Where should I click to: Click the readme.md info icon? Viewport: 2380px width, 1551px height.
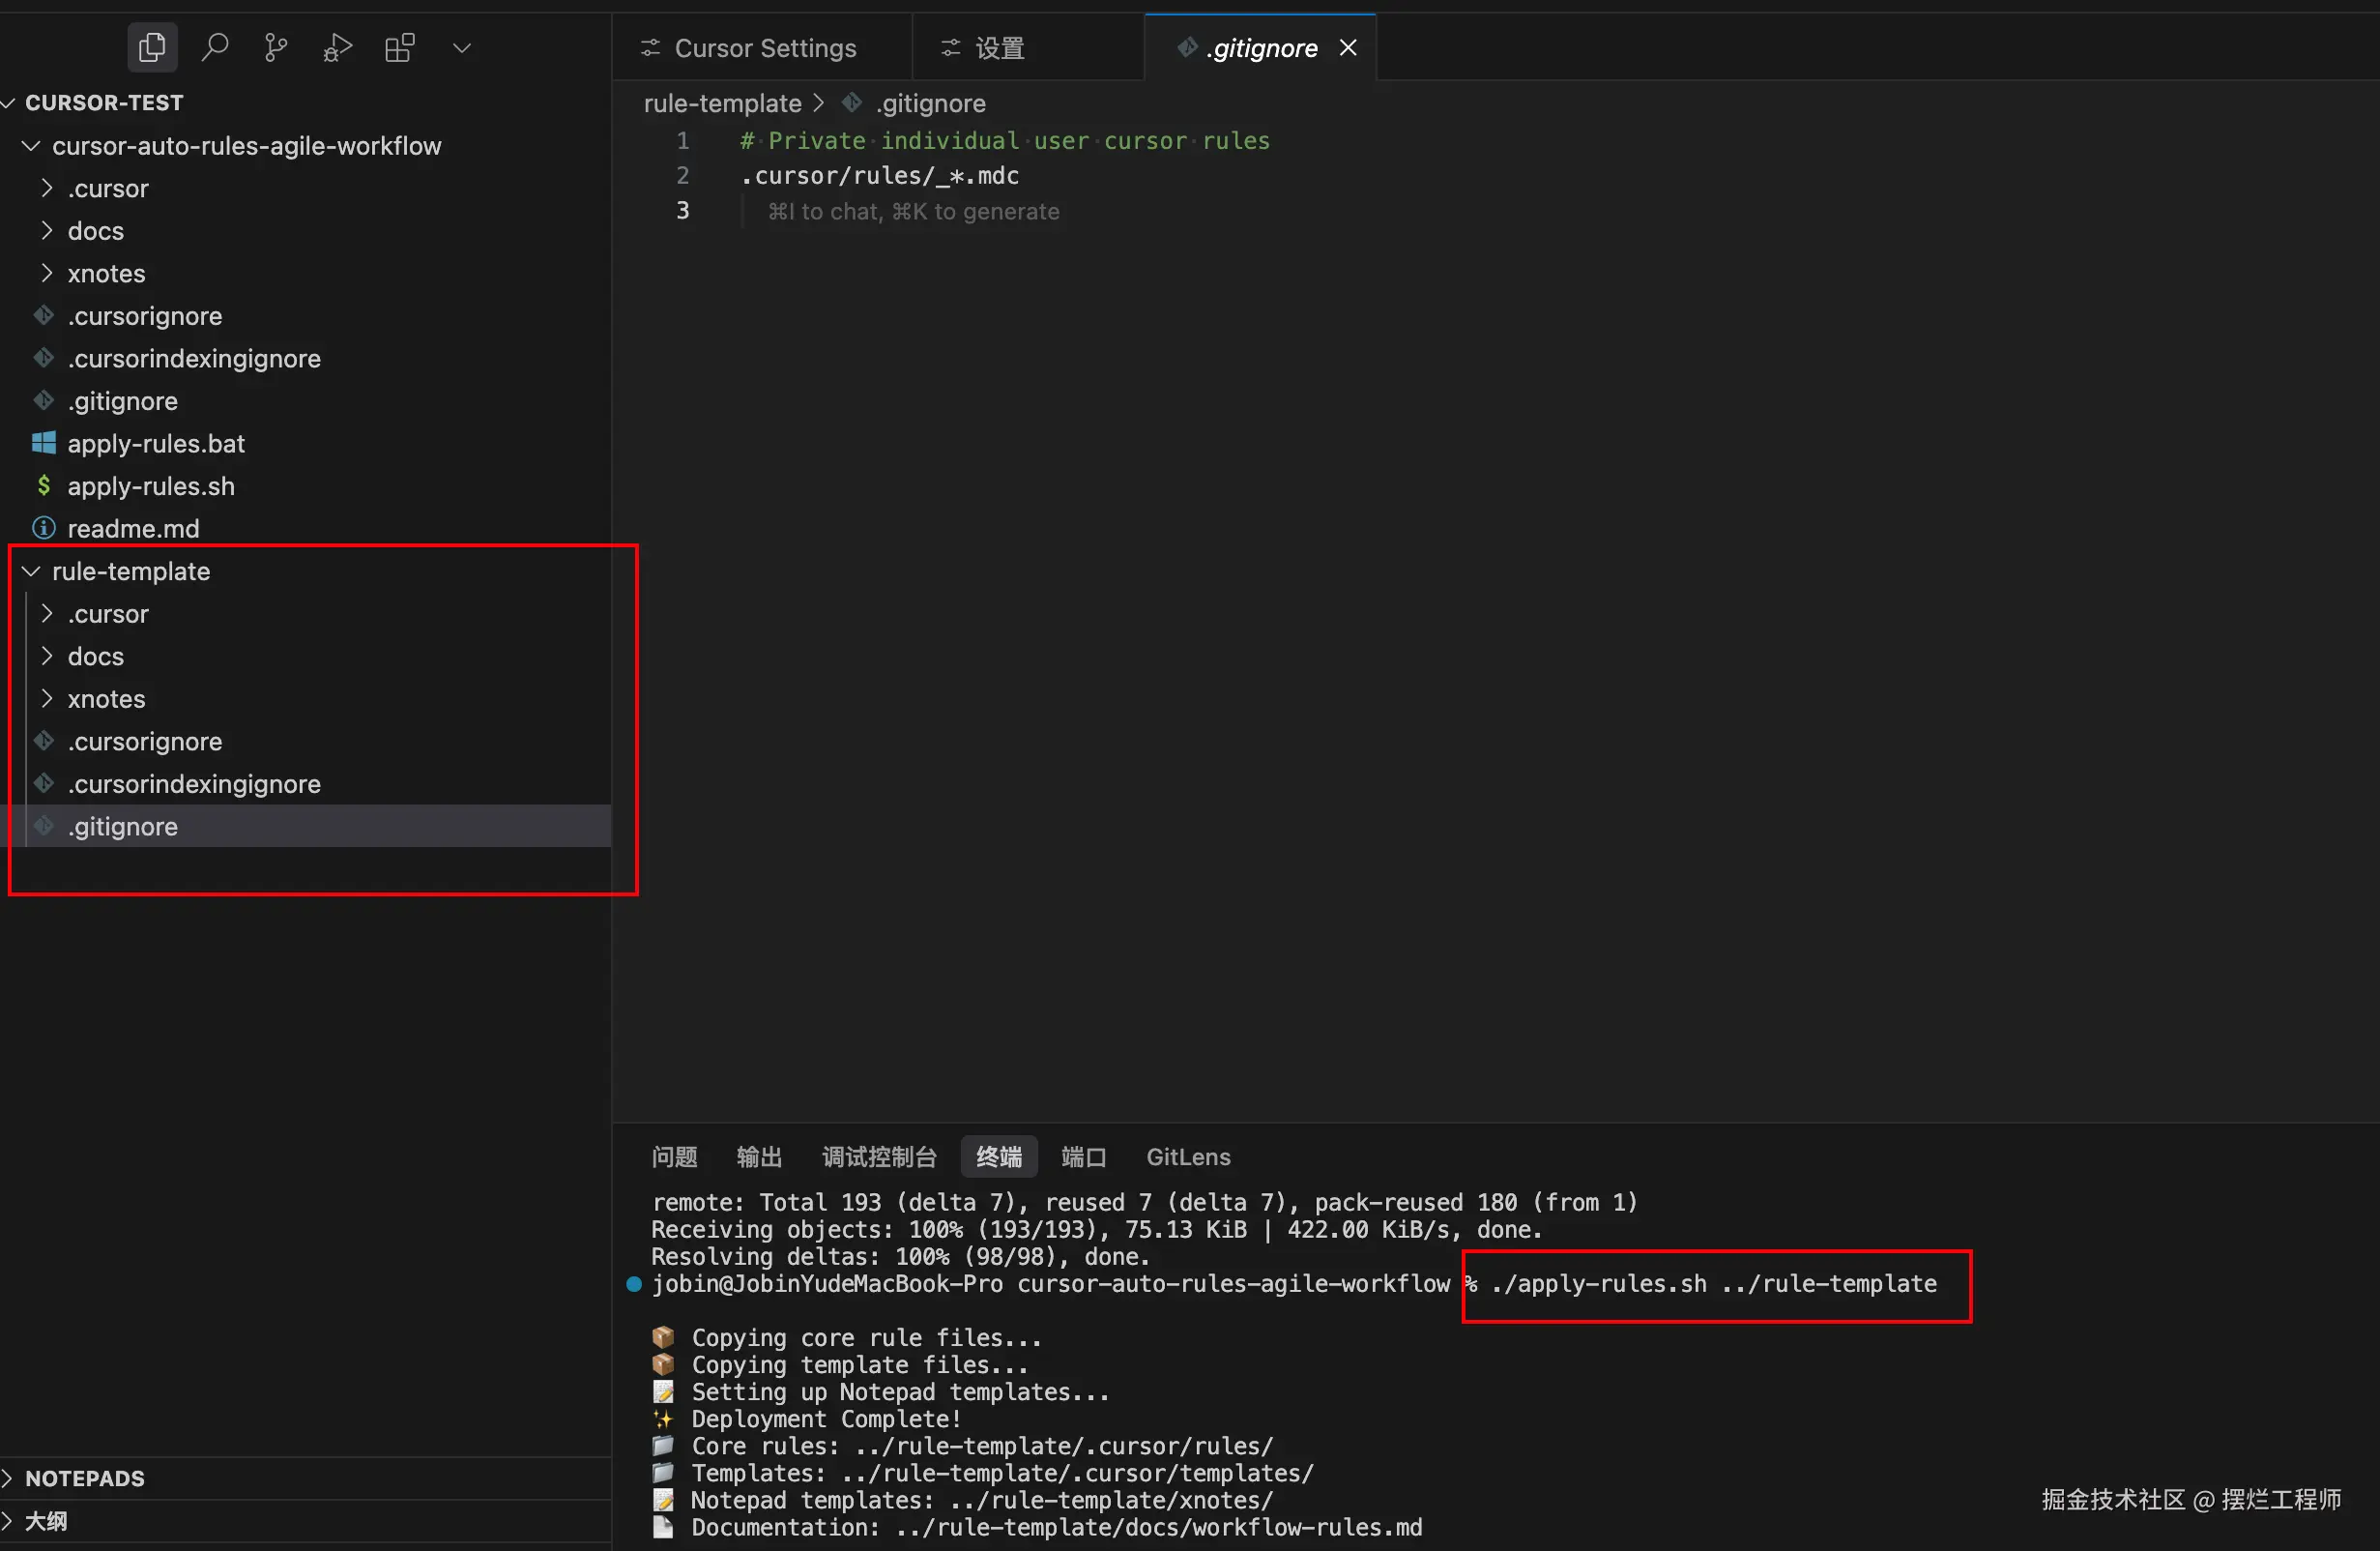(44, 528)
